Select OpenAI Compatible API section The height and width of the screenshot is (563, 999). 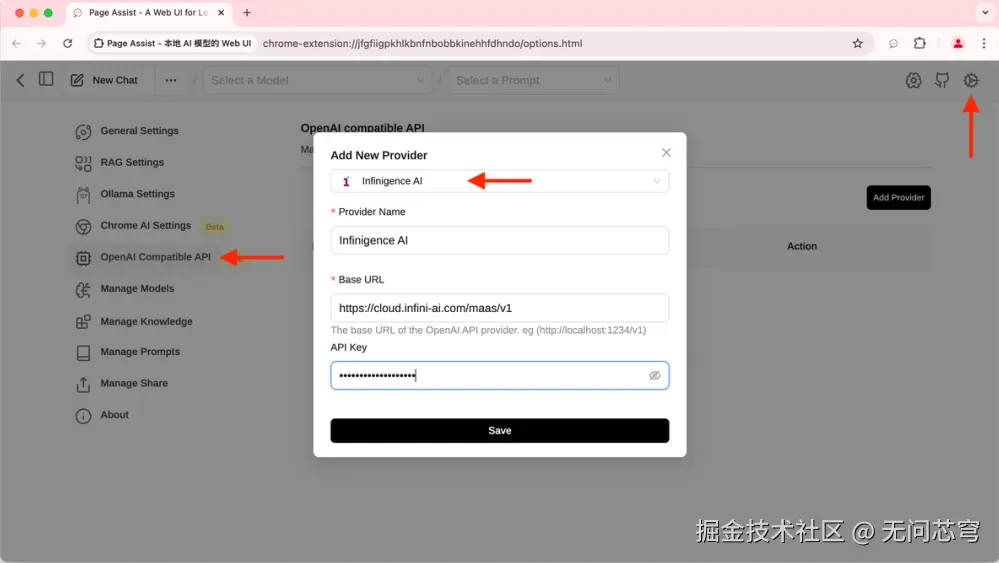[x=155, y=257]
